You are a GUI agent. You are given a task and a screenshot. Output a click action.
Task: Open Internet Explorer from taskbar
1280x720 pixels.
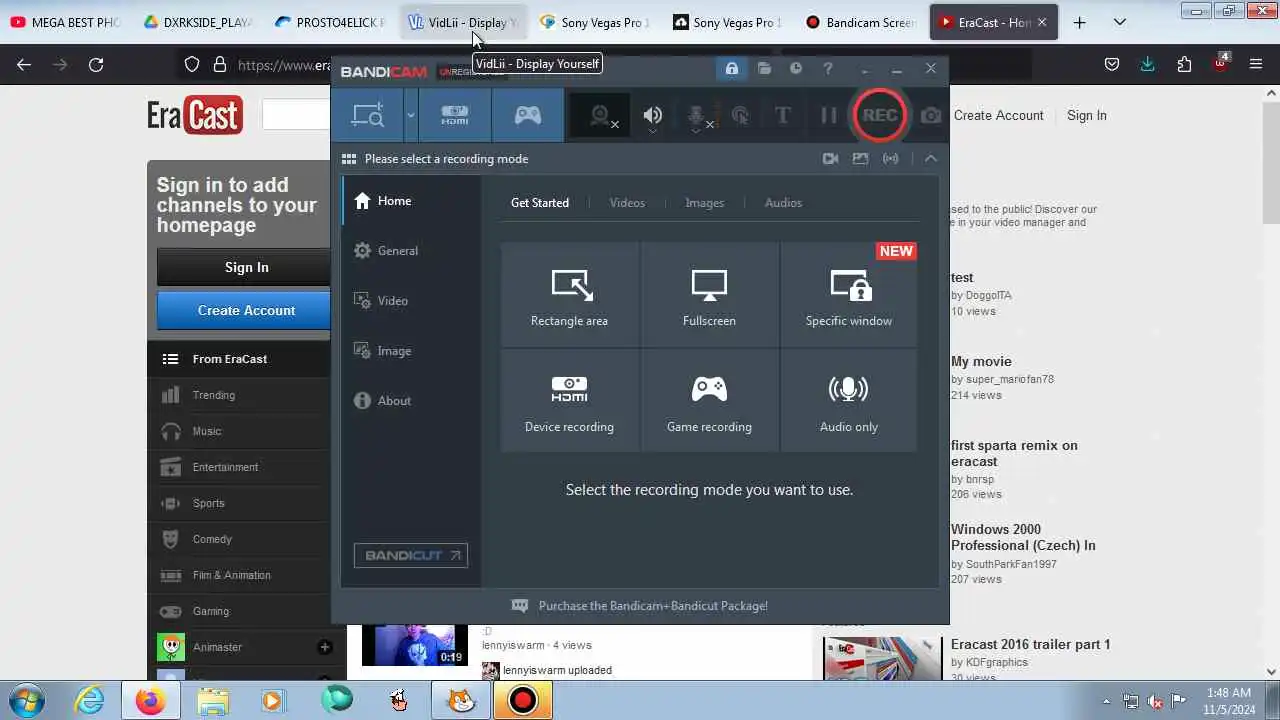tap(89, 700)
